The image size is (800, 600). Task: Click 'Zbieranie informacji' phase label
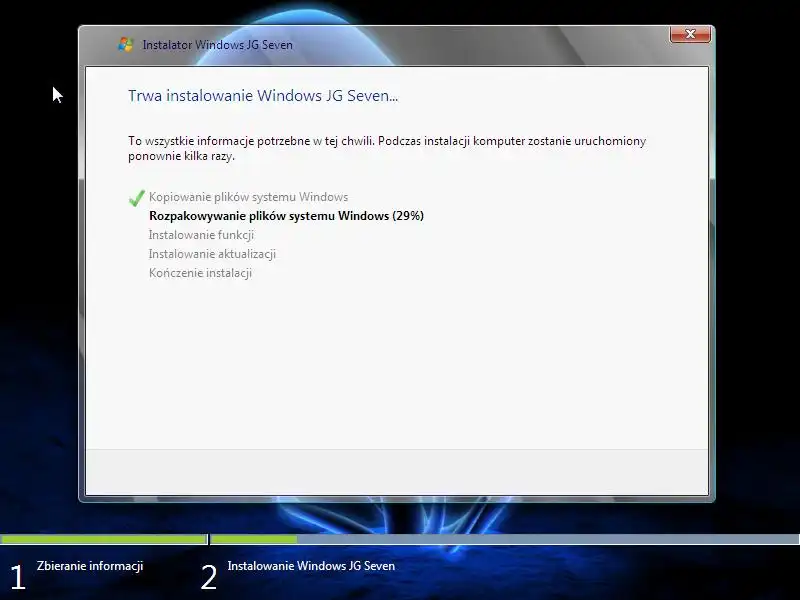point(90,566)
